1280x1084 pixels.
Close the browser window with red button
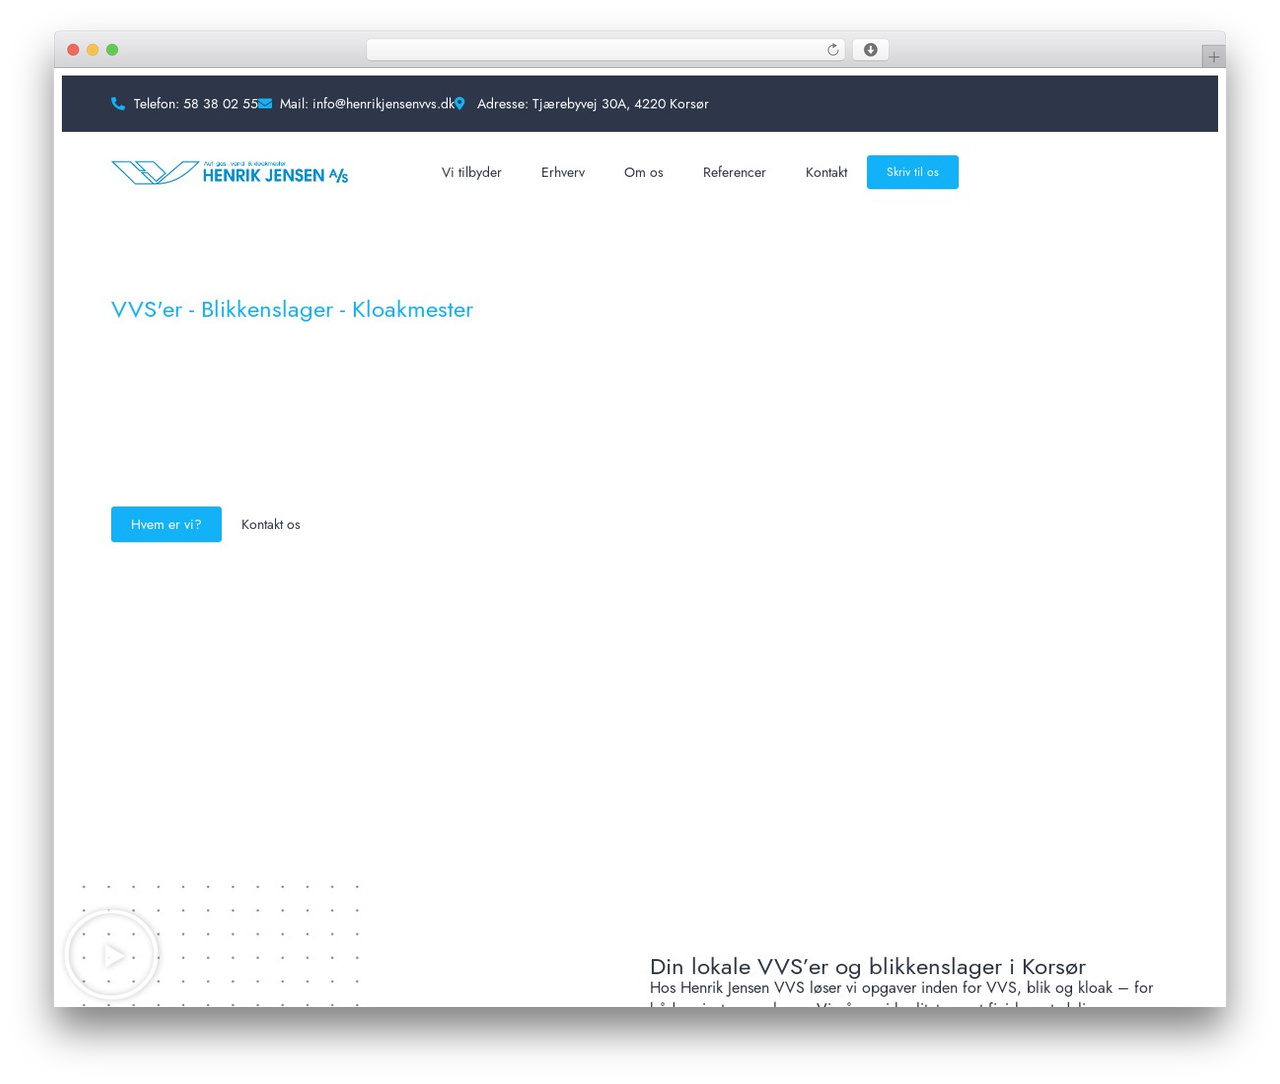(73, 50)
